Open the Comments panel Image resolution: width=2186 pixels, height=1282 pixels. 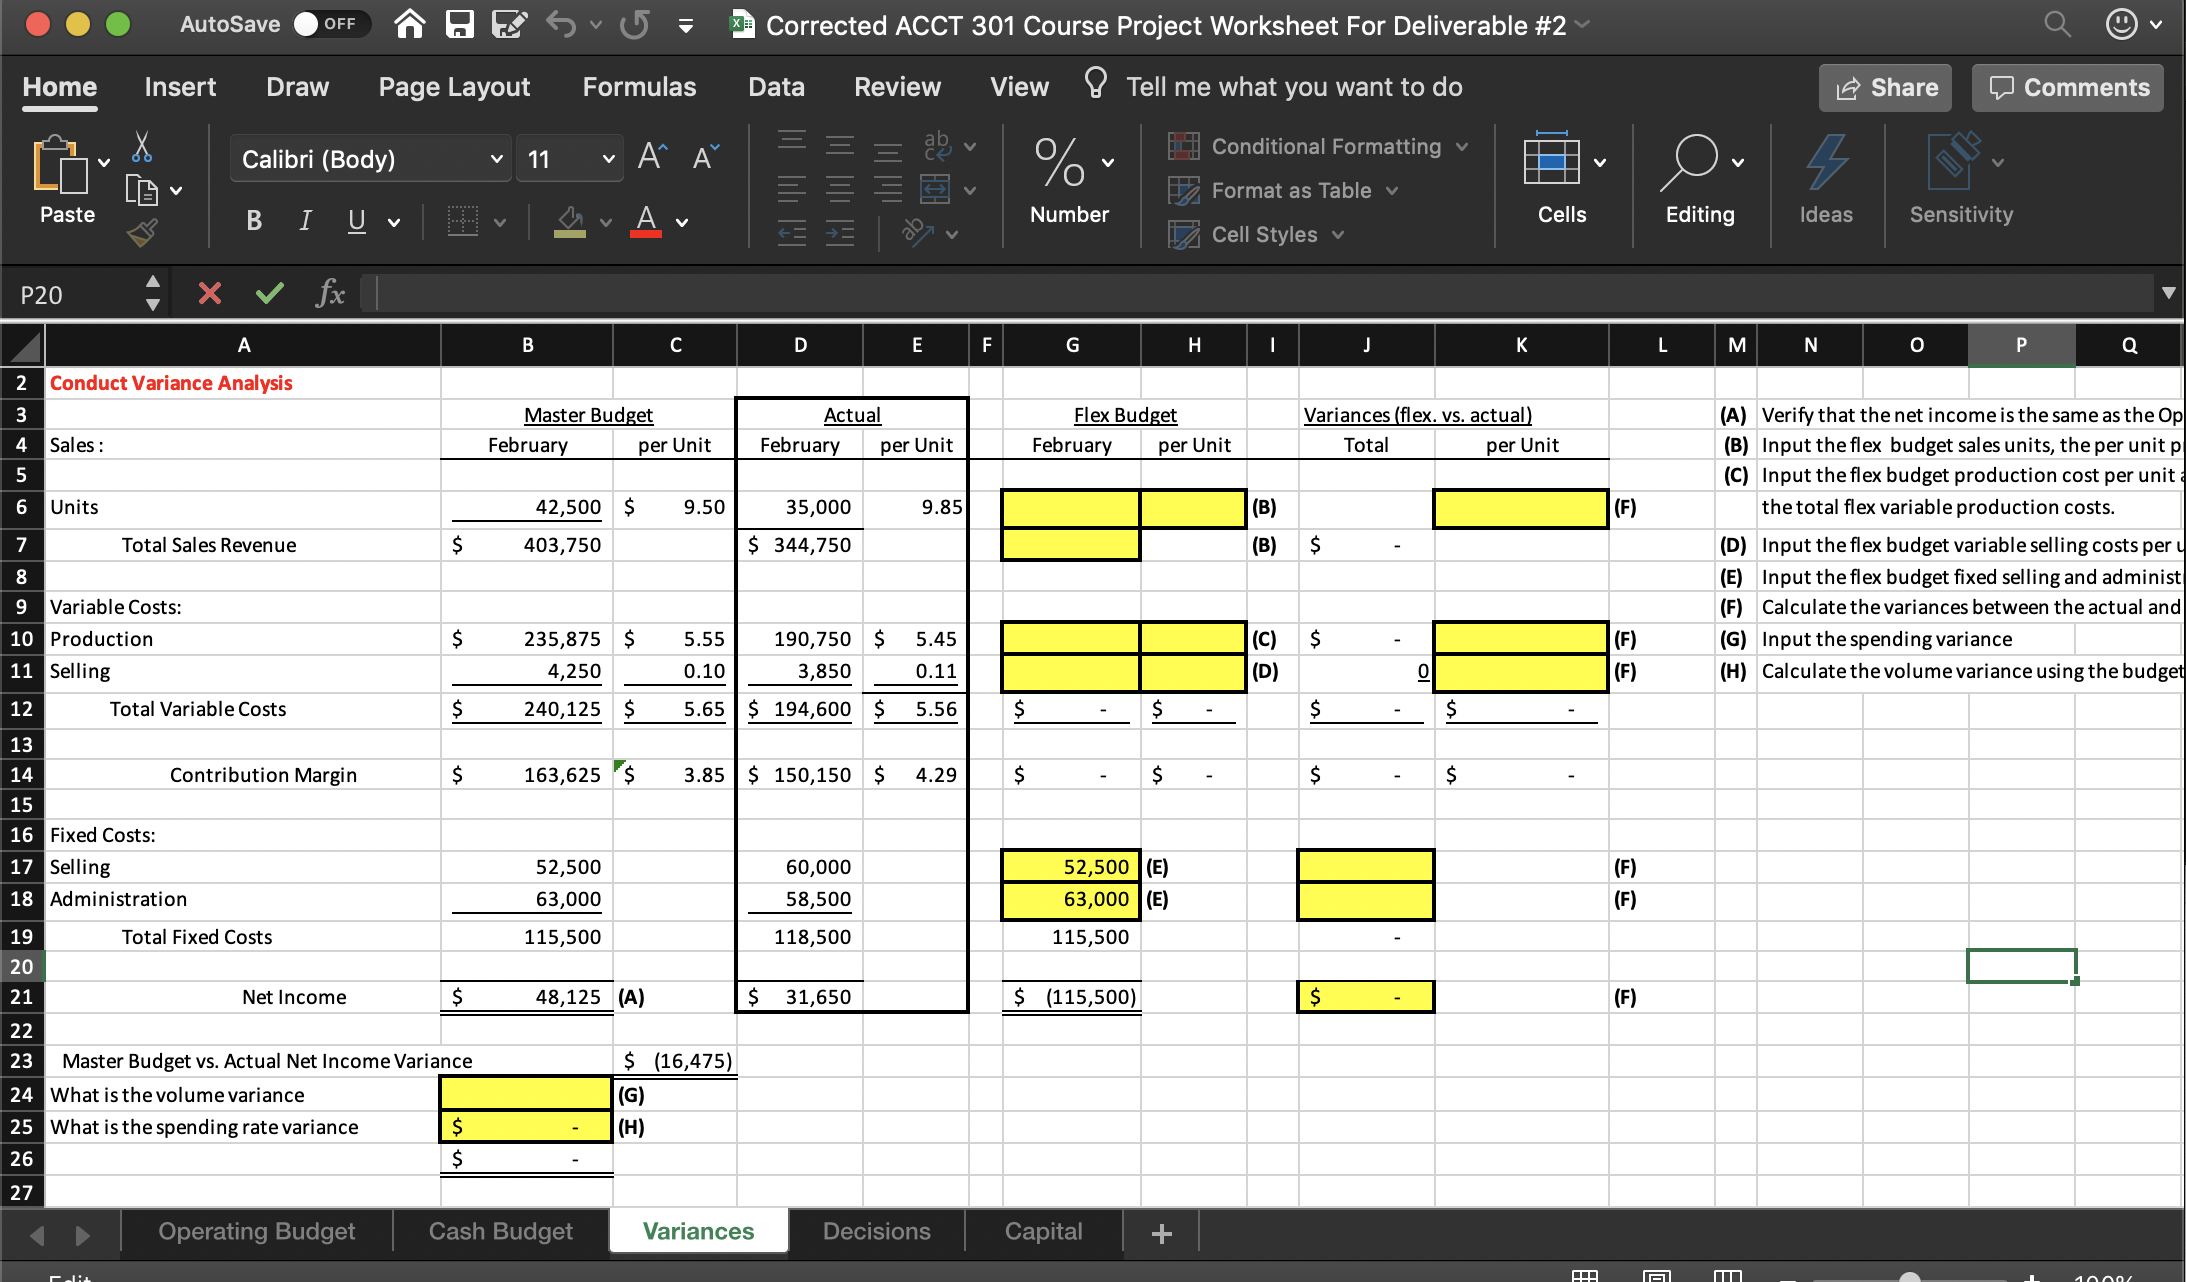click(x=2066, y=87)
